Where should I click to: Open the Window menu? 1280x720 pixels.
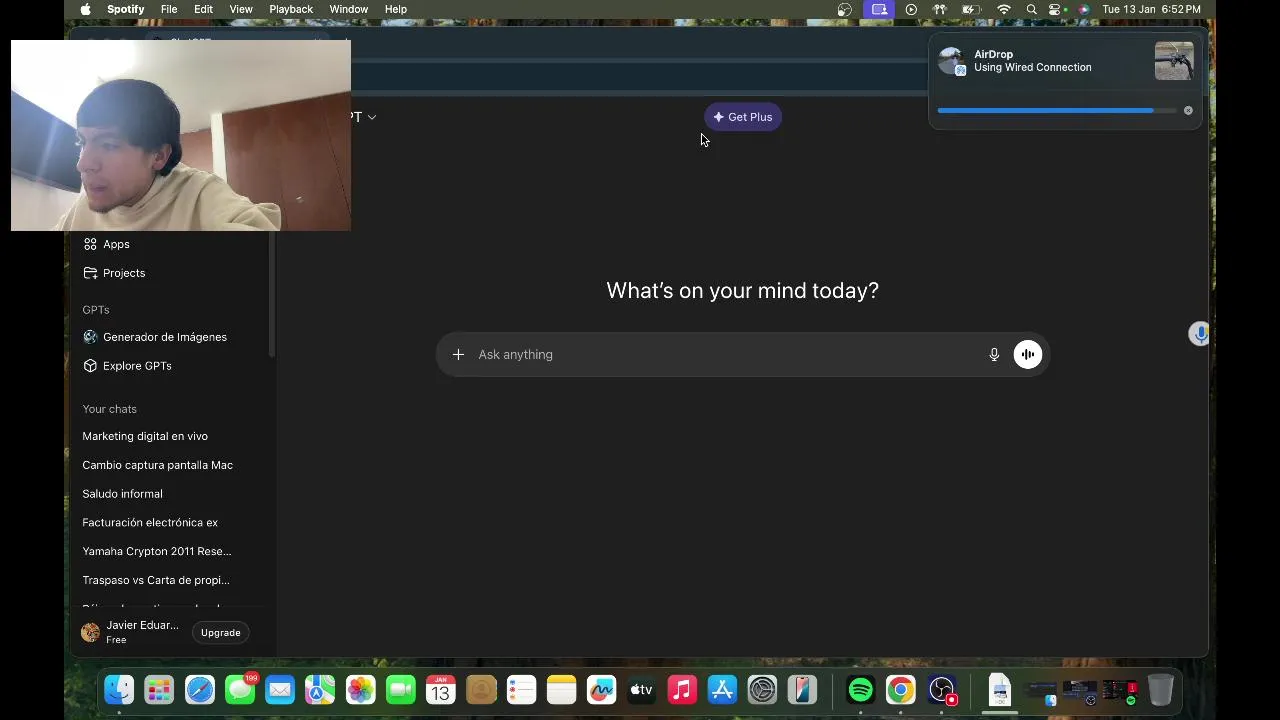click(x=349, y=9)
